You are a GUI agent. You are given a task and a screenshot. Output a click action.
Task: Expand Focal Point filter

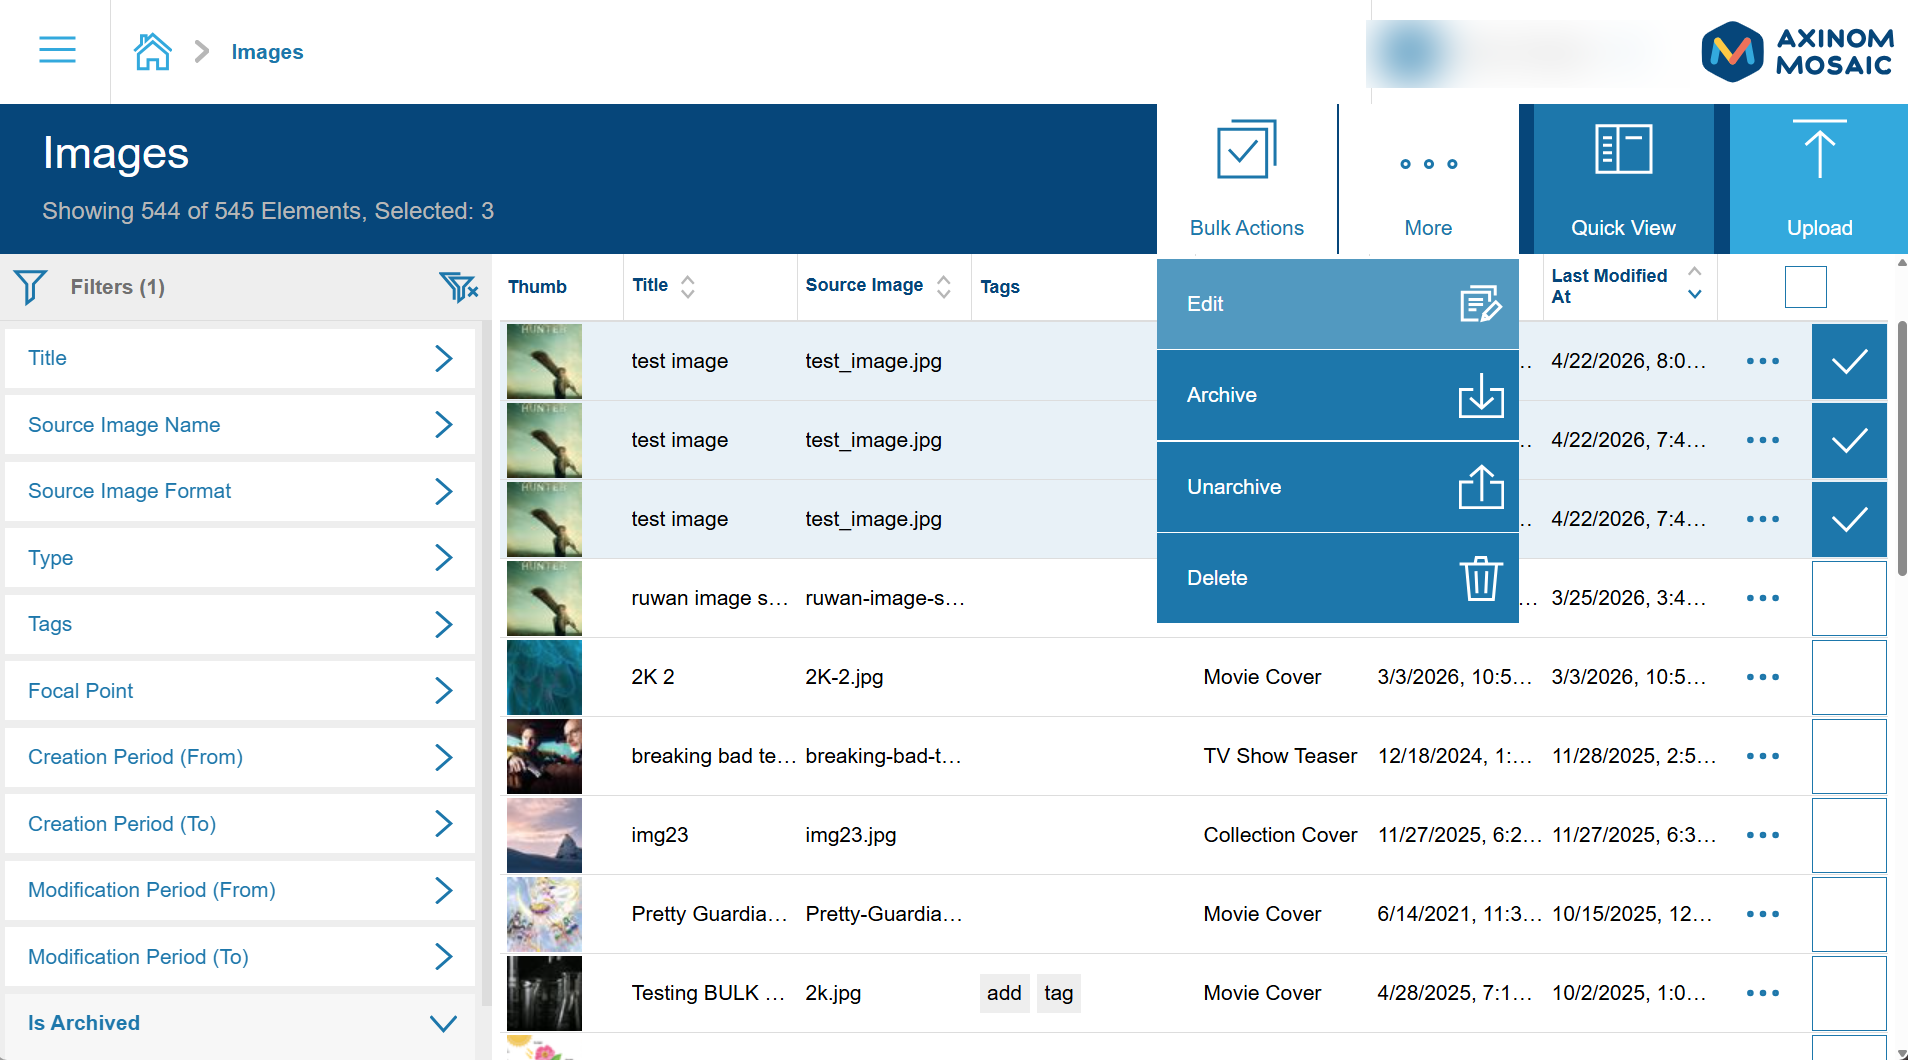point(240,691)
